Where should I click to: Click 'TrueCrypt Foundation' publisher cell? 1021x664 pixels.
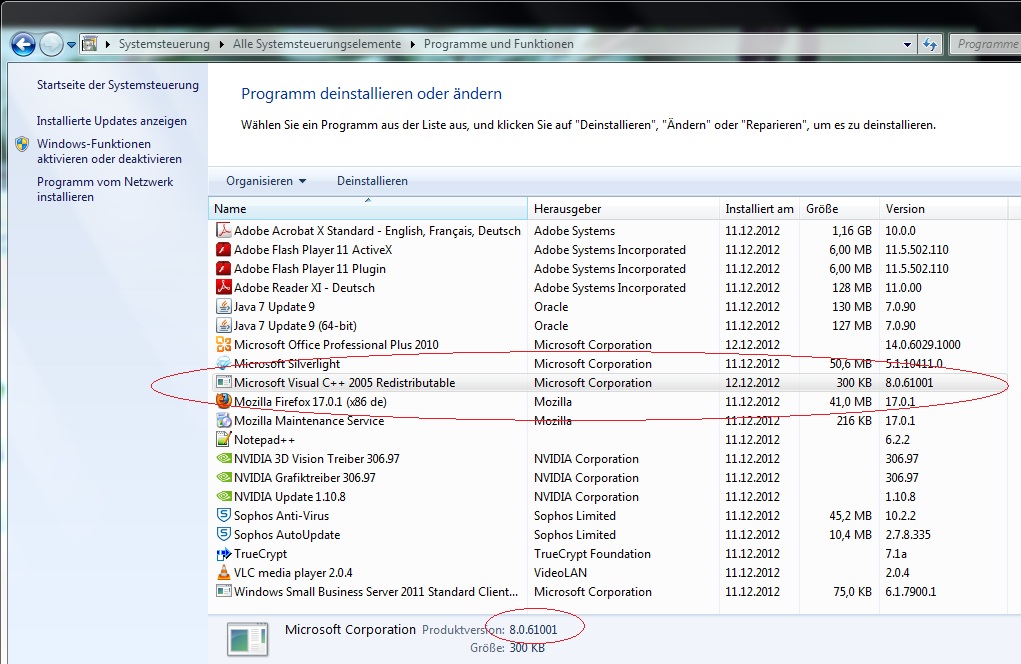tap(592, 553)
